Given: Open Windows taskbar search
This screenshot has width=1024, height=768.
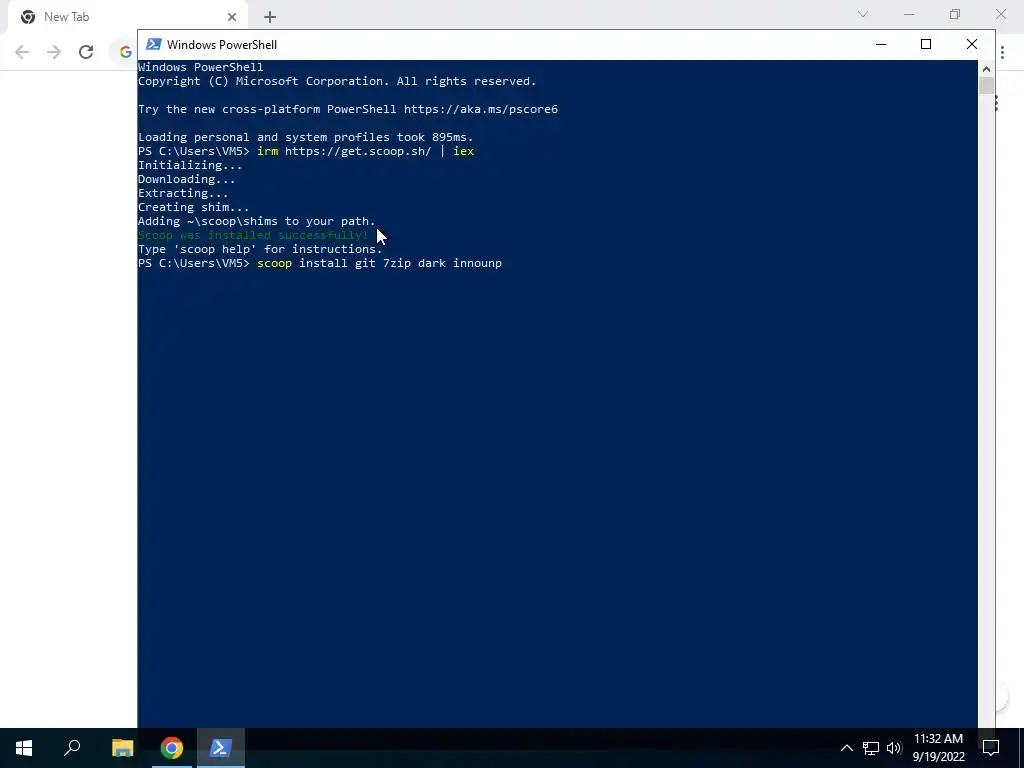Looking at the screenshot, I should (72, 748).
